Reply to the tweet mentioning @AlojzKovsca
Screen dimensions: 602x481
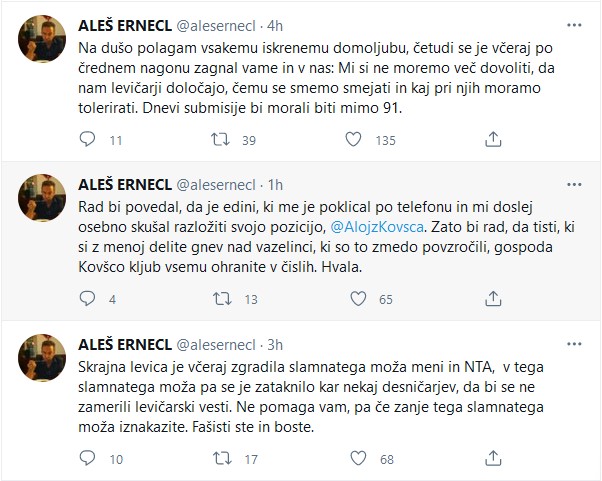coord(86,298)
